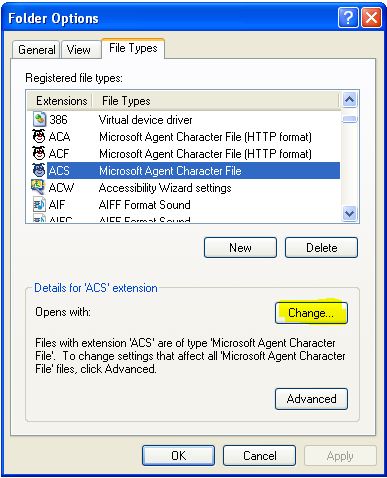Click the highlighted Change... button
This screenshot has height=478, width=387.
[x=311, y=313]
